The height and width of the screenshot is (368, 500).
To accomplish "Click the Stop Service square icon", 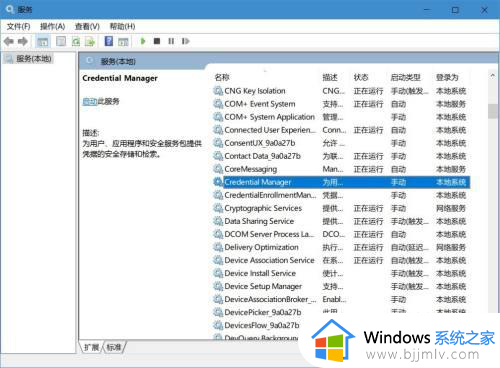I will point(157,41).
